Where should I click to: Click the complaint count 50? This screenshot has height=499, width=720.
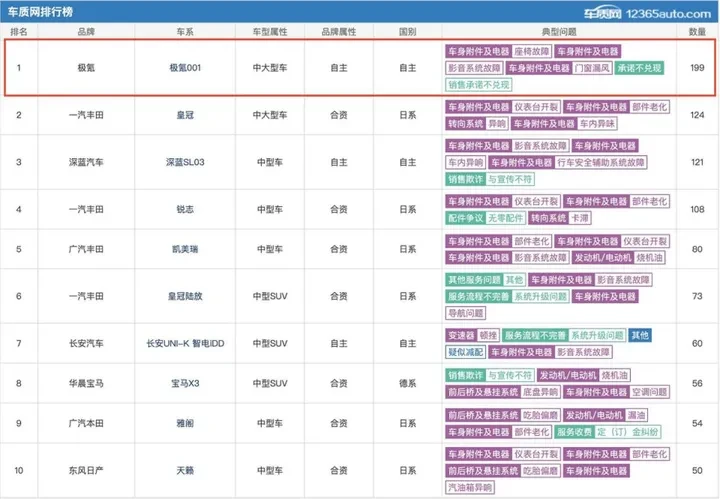(x=697, y=471)
